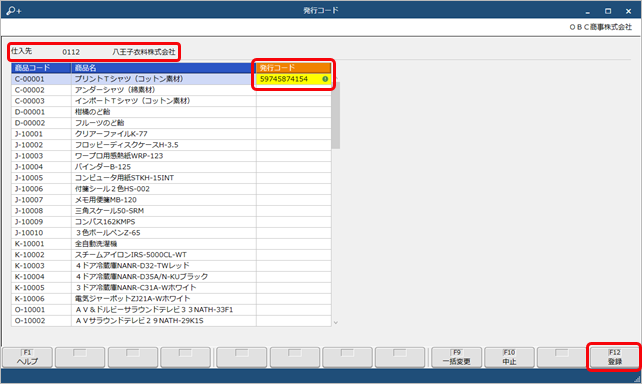Select the アンダーシャツ（綿素材） row
The image size is (642, 384).
[171, 90]
